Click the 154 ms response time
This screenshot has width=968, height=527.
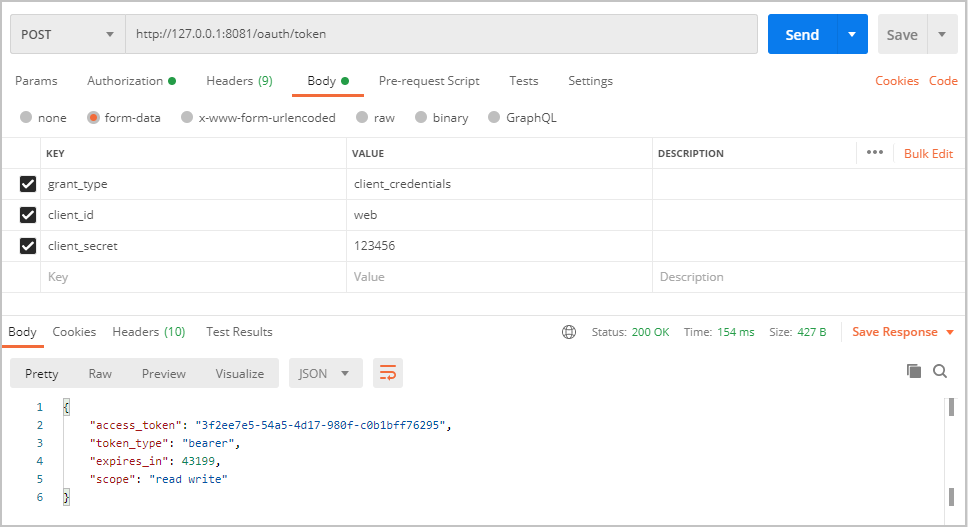[x=735, y=332]
